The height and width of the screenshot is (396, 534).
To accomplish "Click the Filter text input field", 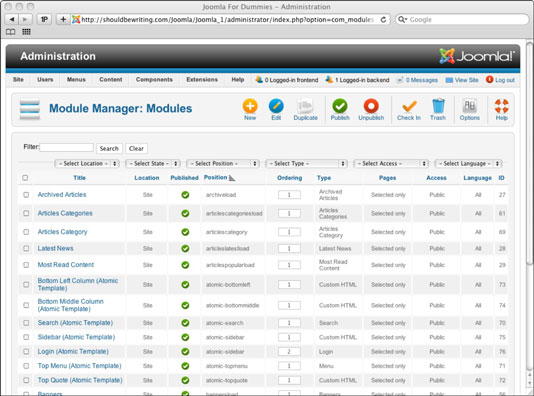I will point(66,147).
